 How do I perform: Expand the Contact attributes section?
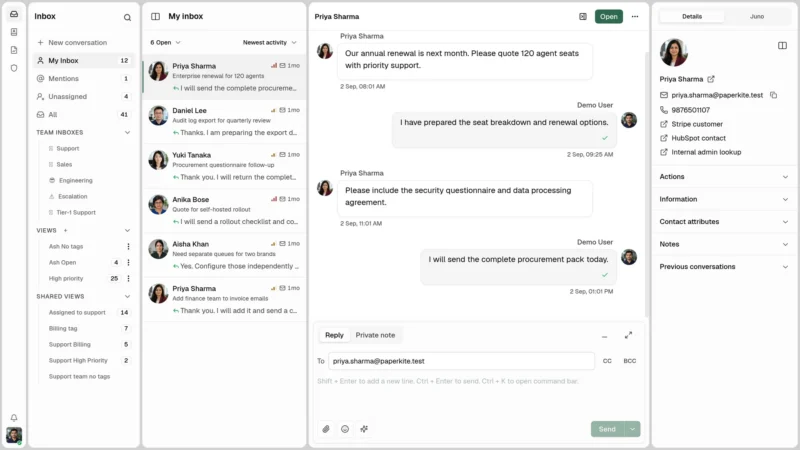[724, 221]
